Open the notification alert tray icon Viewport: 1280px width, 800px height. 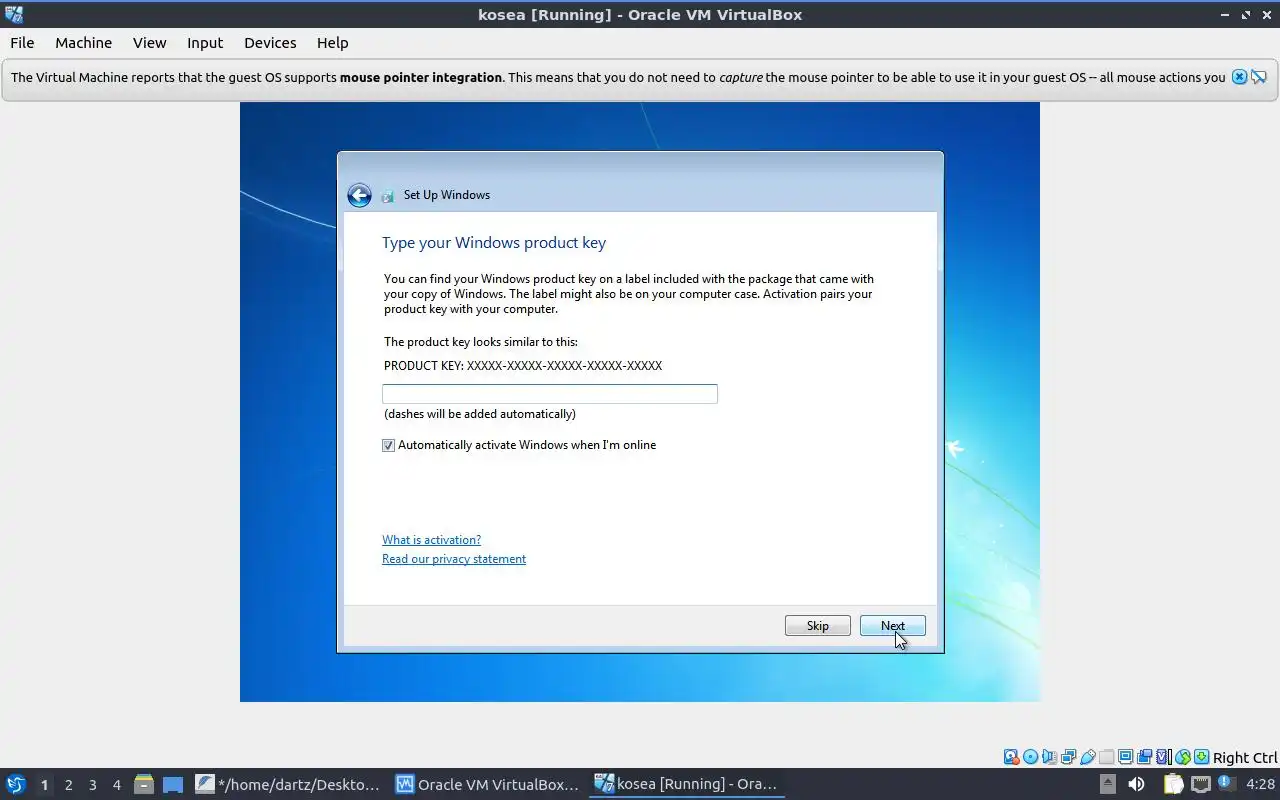tap(1225, 783)
